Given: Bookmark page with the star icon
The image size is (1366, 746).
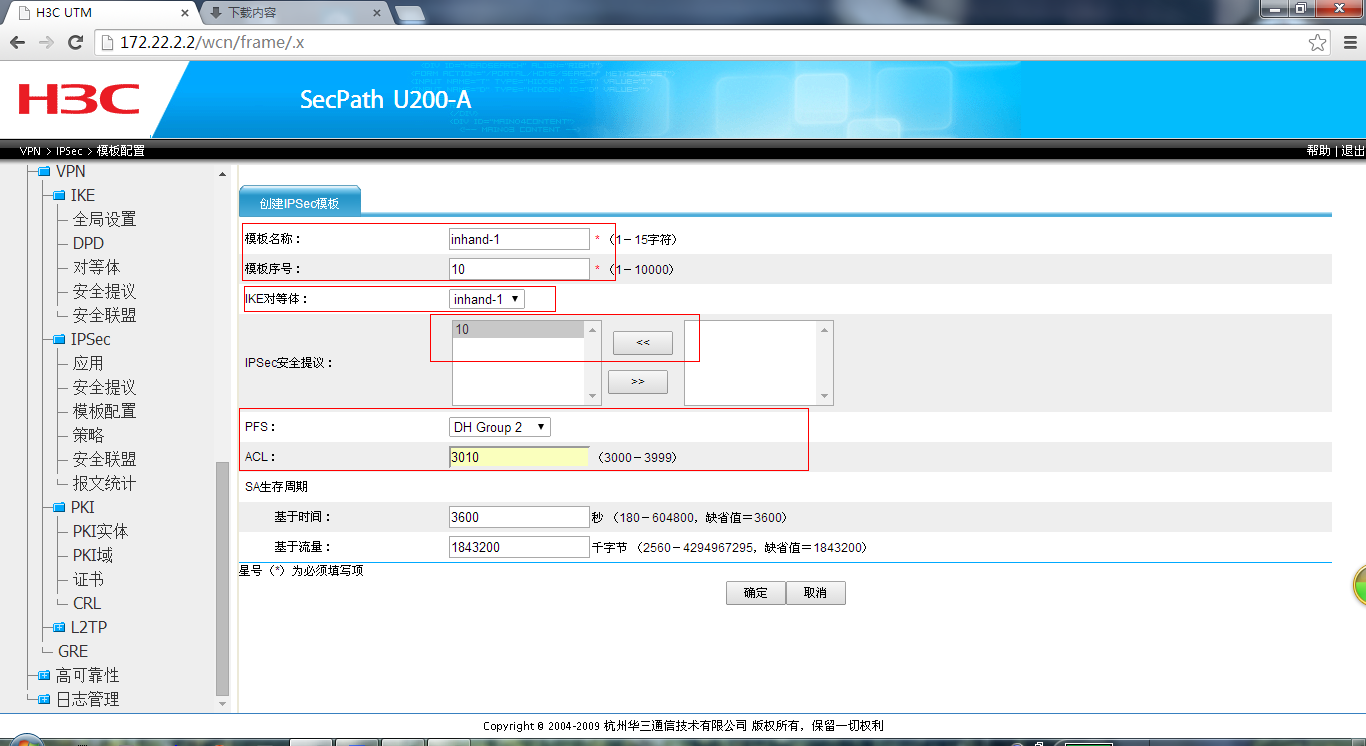Looking at the screenshot, I should 1318,42.
